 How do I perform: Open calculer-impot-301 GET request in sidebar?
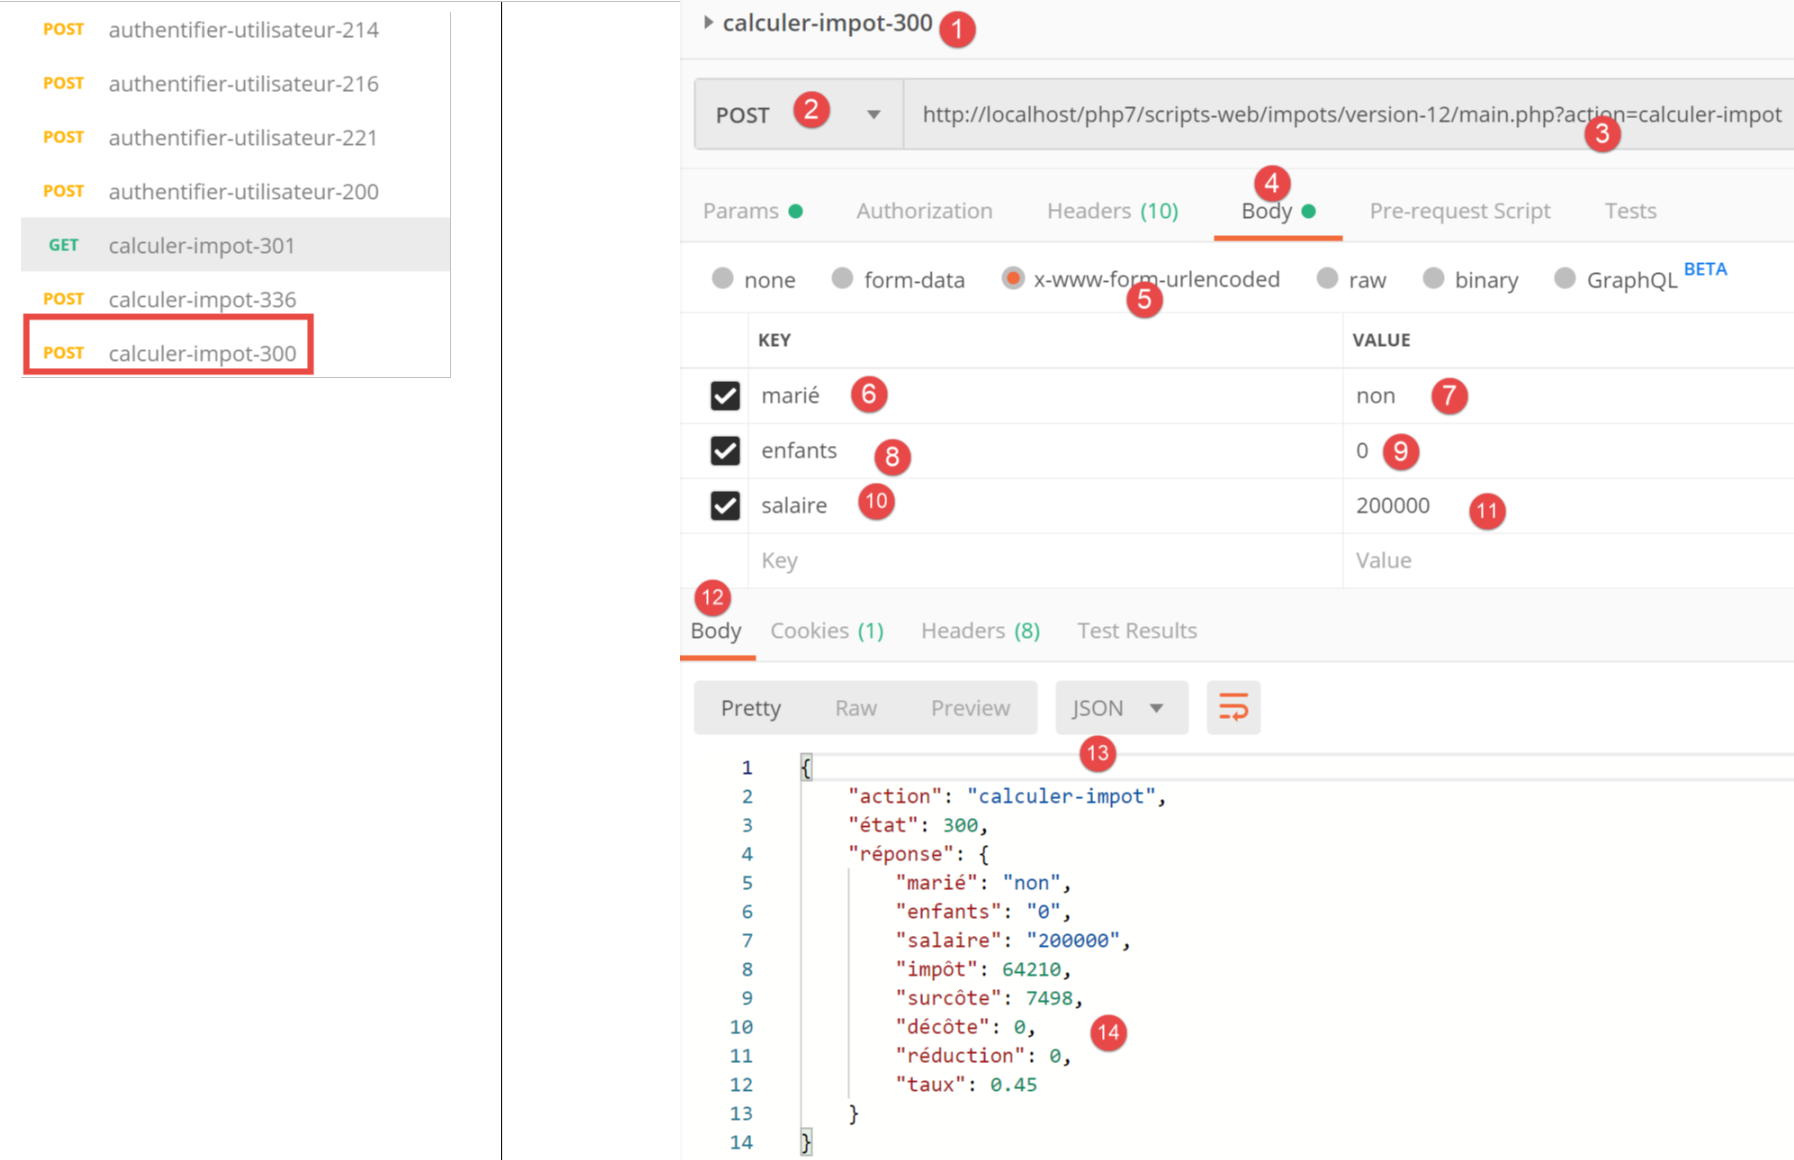pyautogui.click(x=201, y=245)
